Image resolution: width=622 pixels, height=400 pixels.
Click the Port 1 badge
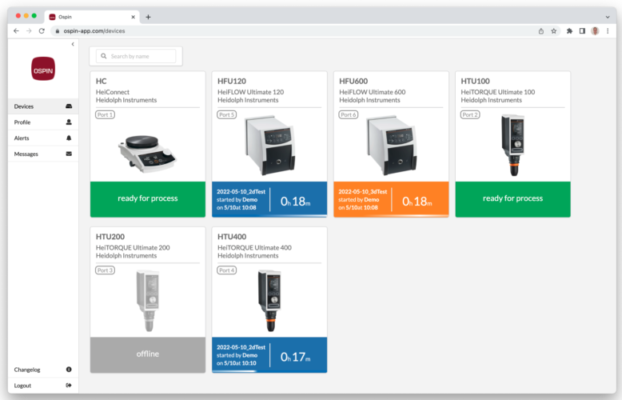click(105, 115)
